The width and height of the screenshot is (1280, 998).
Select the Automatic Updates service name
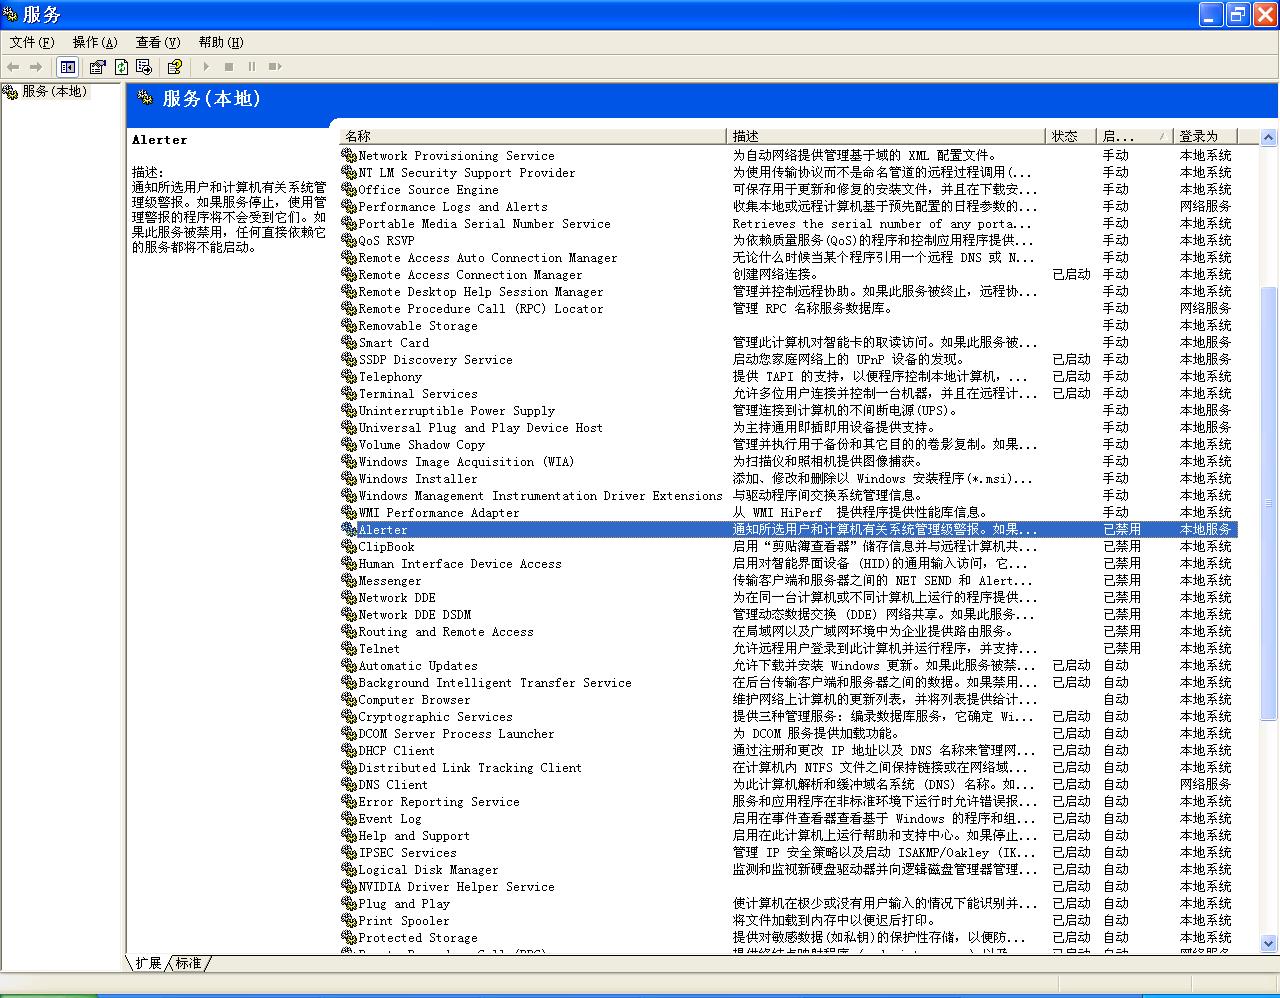(x=418, y=666)
